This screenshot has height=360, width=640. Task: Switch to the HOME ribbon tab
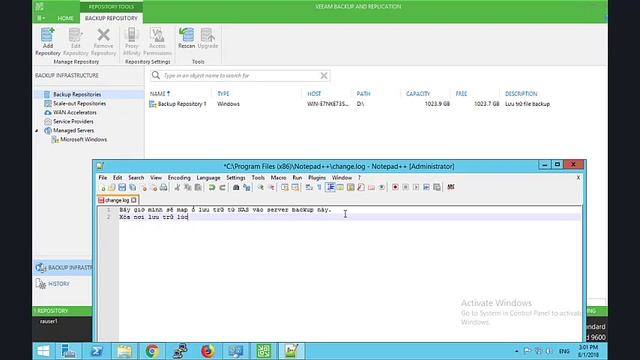pyautogui.click(x=65, y=18)
